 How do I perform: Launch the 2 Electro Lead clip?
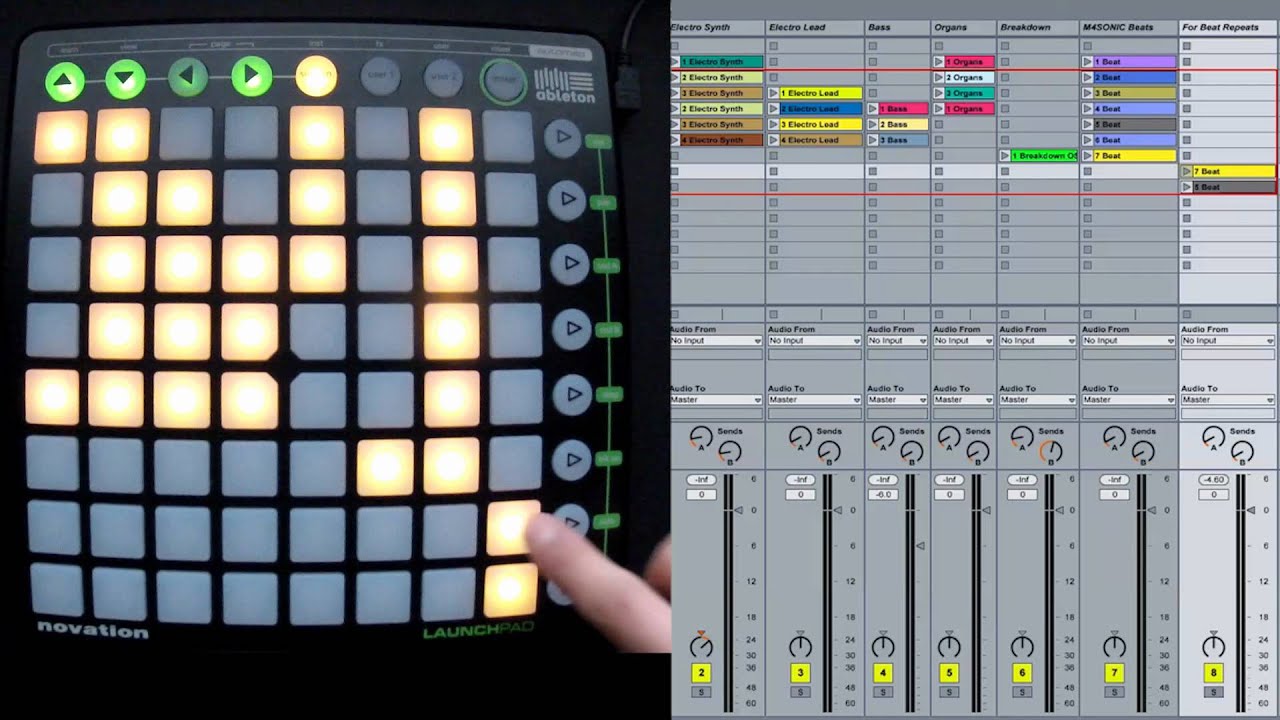[x=774, y=109]
